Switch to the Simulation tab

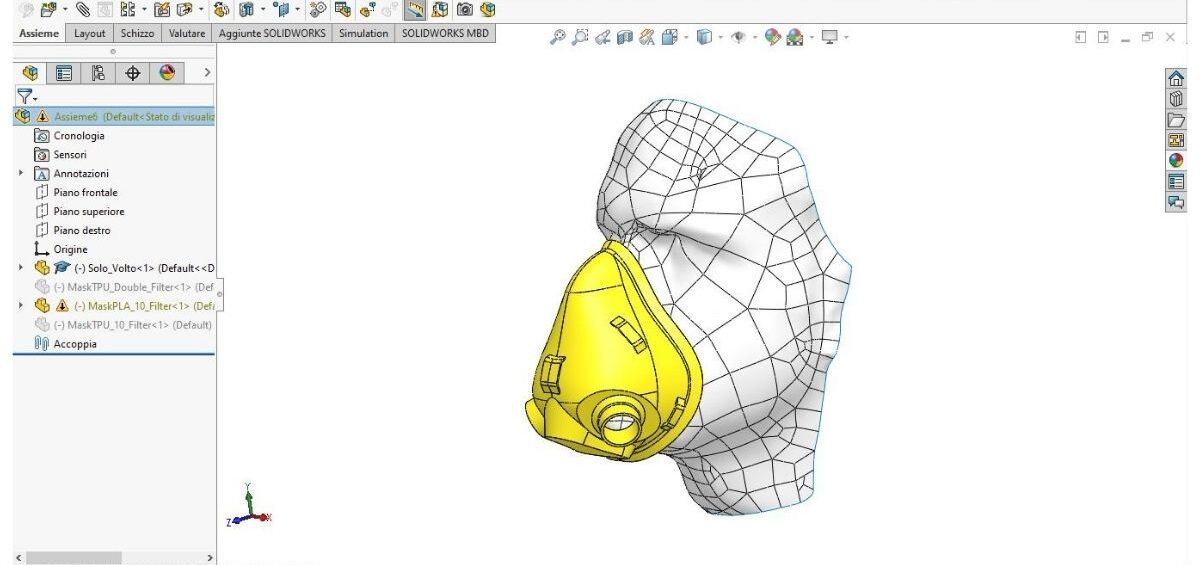click(363, 33)
